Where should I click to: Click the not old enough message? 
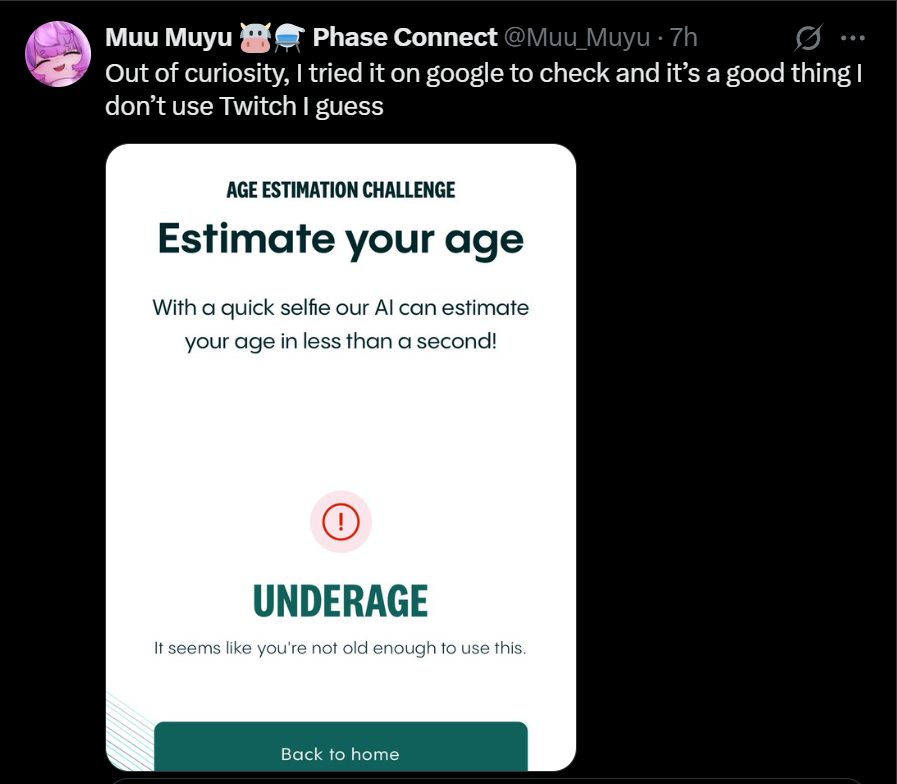340,648
